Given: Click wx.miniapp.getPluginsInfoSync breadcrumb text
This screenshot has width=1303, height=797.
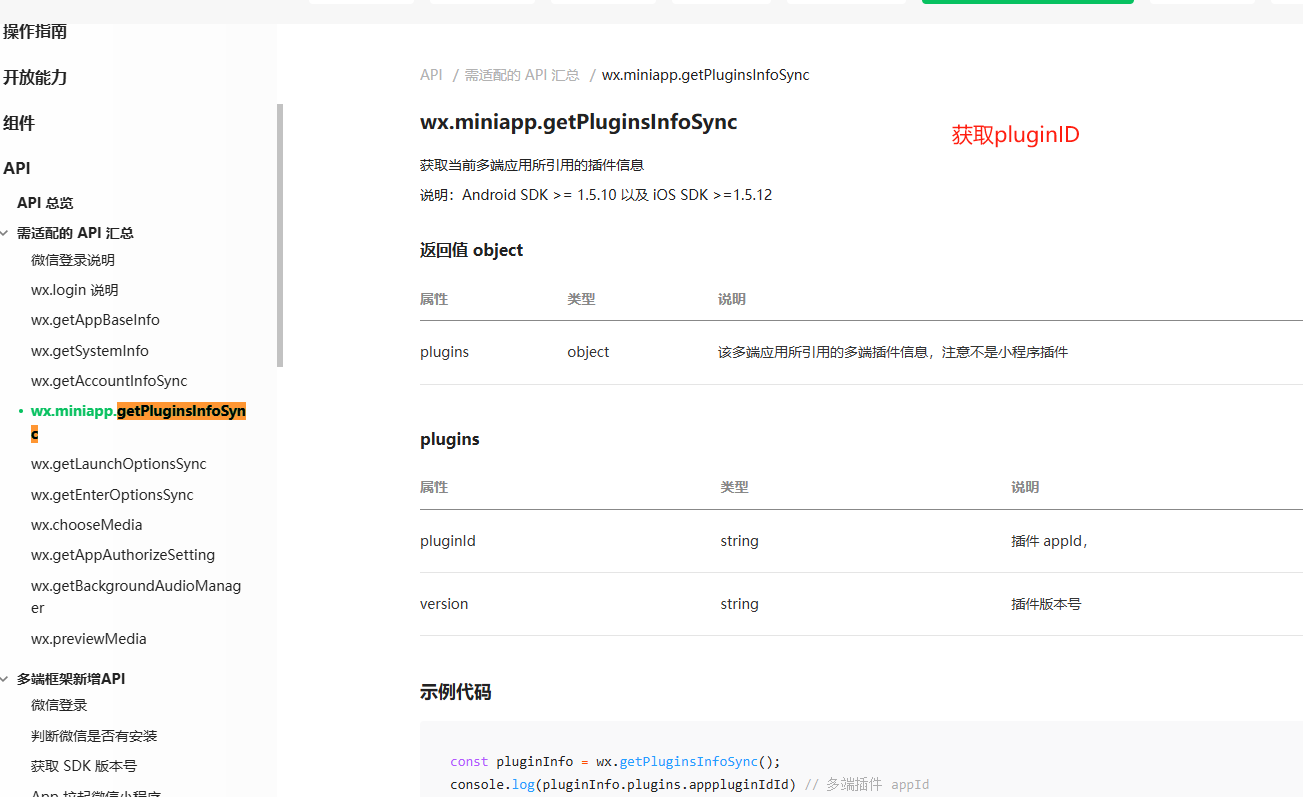Looking at the screenshot, I should 706,75.
